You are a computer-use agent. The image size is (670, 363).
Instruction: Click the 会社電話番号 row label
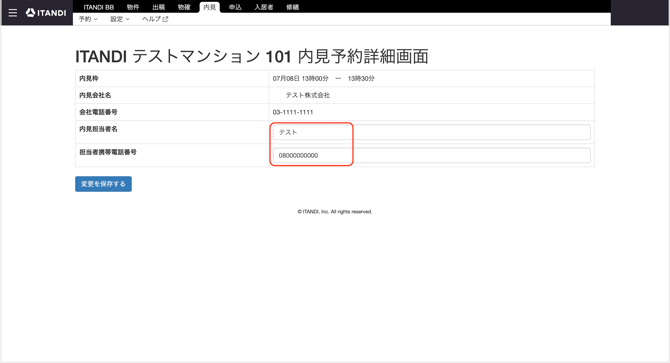98,112
